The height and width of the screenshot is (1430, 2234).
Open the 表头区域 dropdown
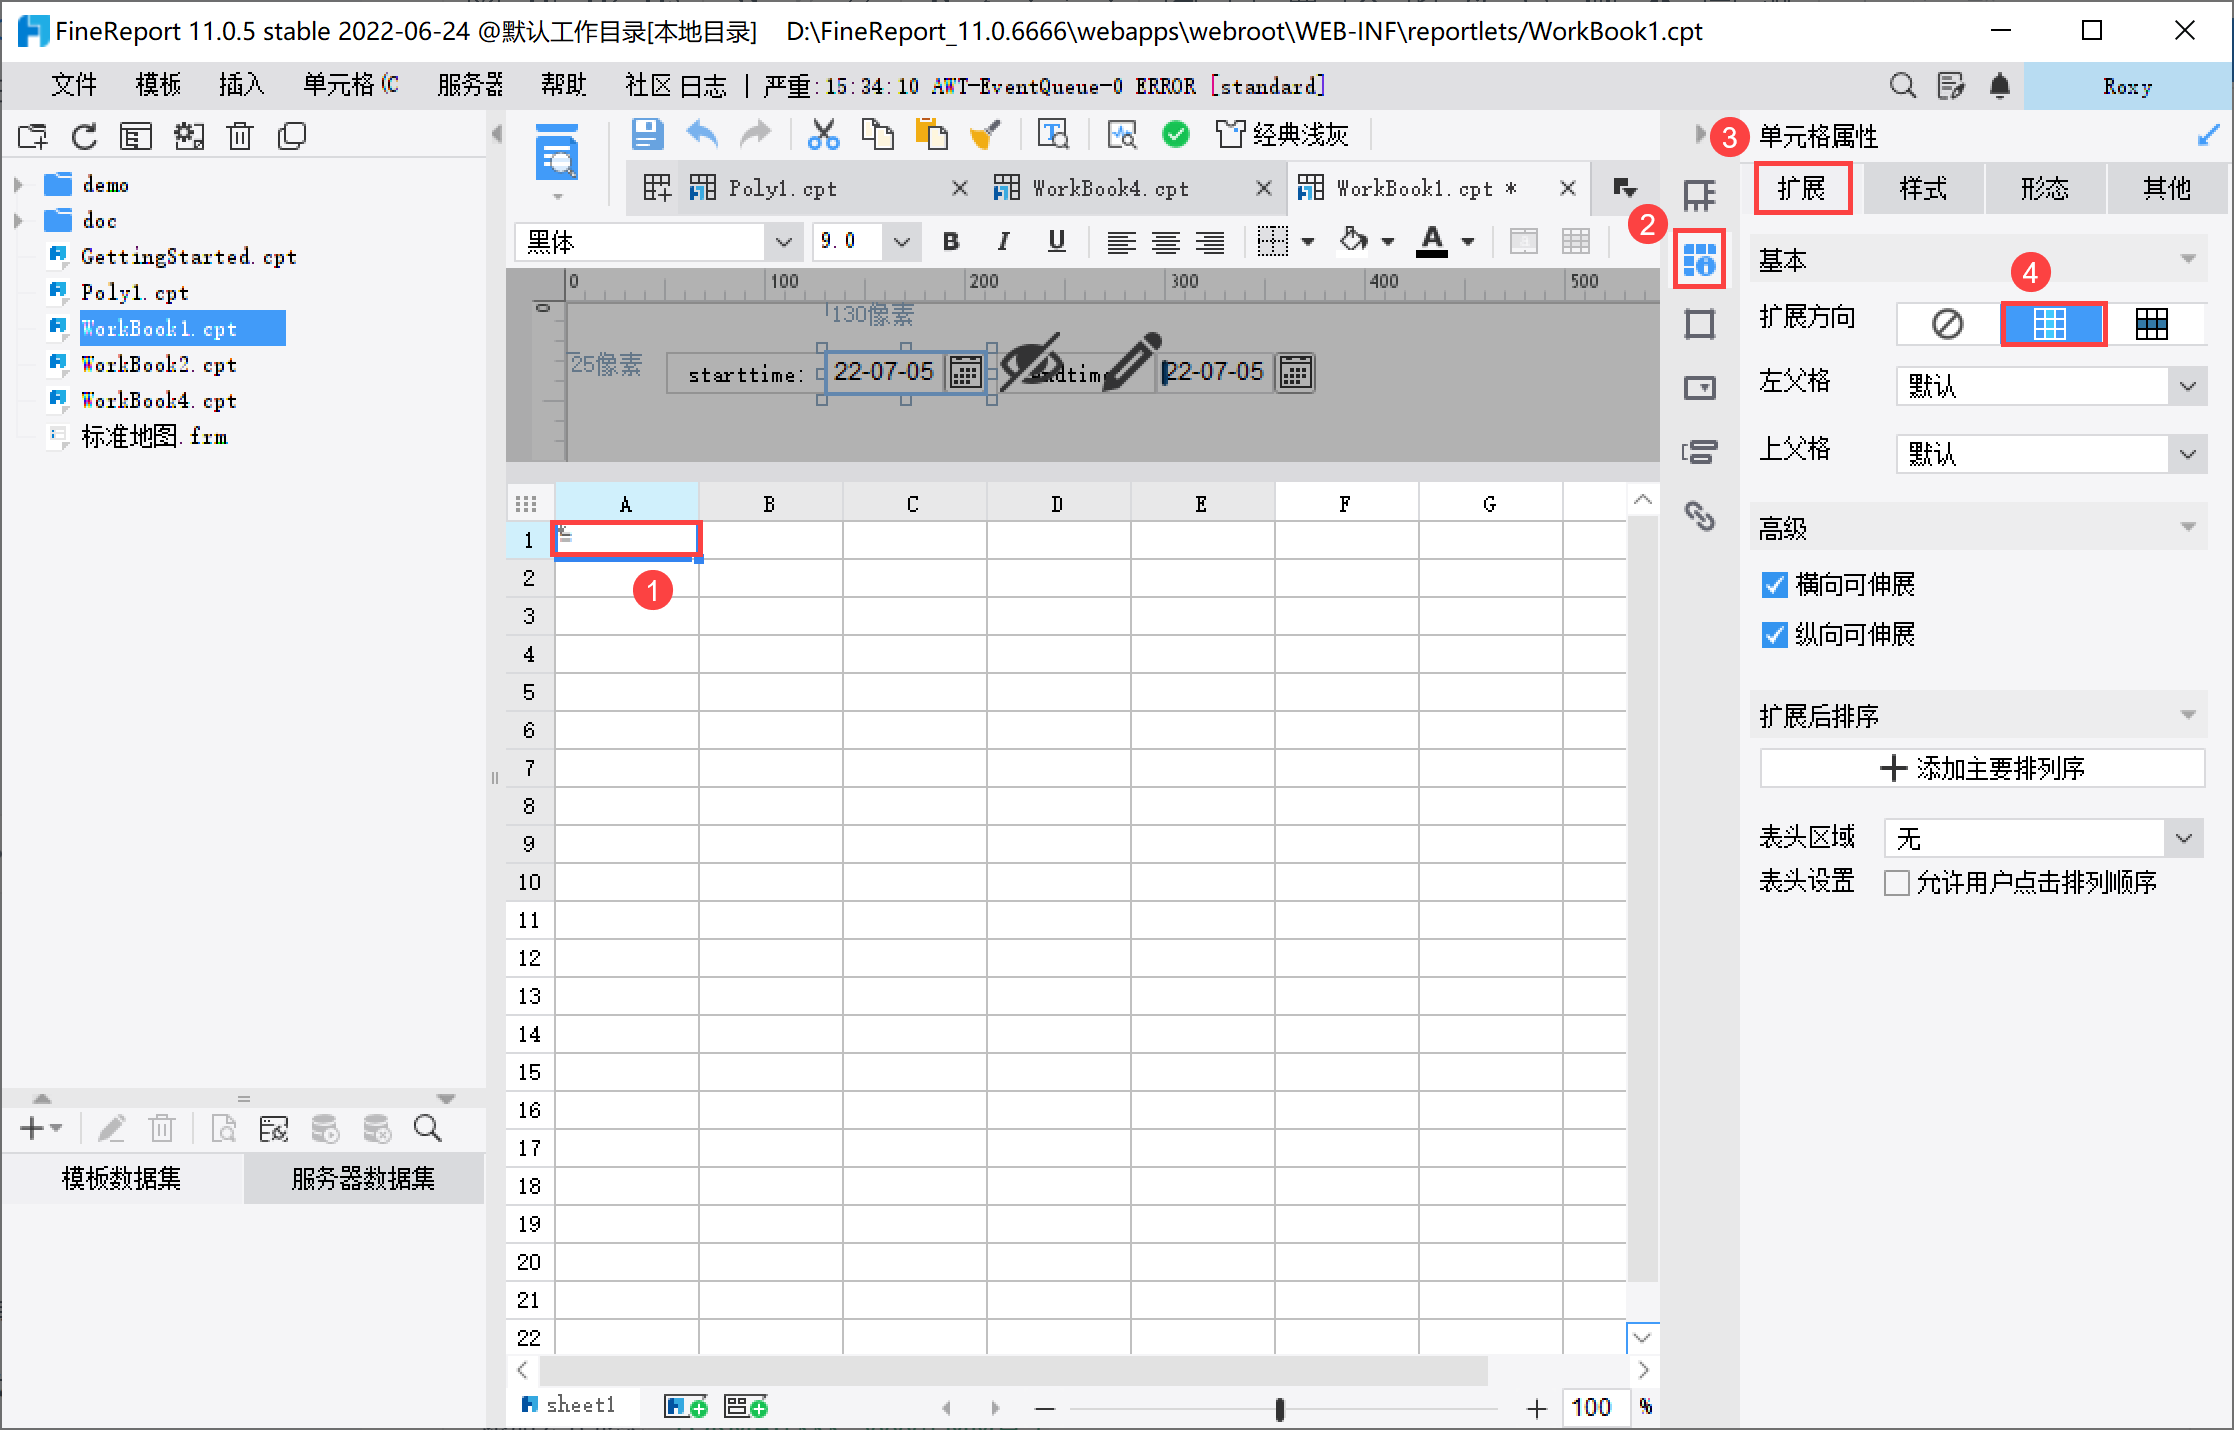coord(2183,838)
